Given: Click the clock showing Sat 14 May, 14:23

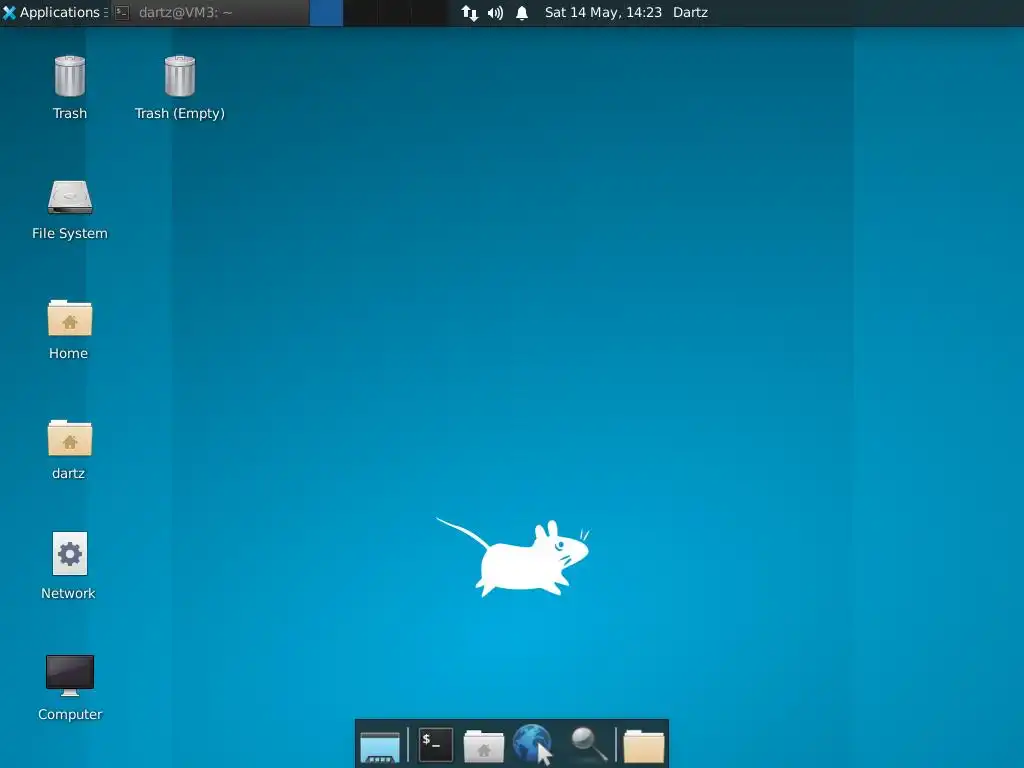Looking at the screenshot, I should (x=603, y=12).
